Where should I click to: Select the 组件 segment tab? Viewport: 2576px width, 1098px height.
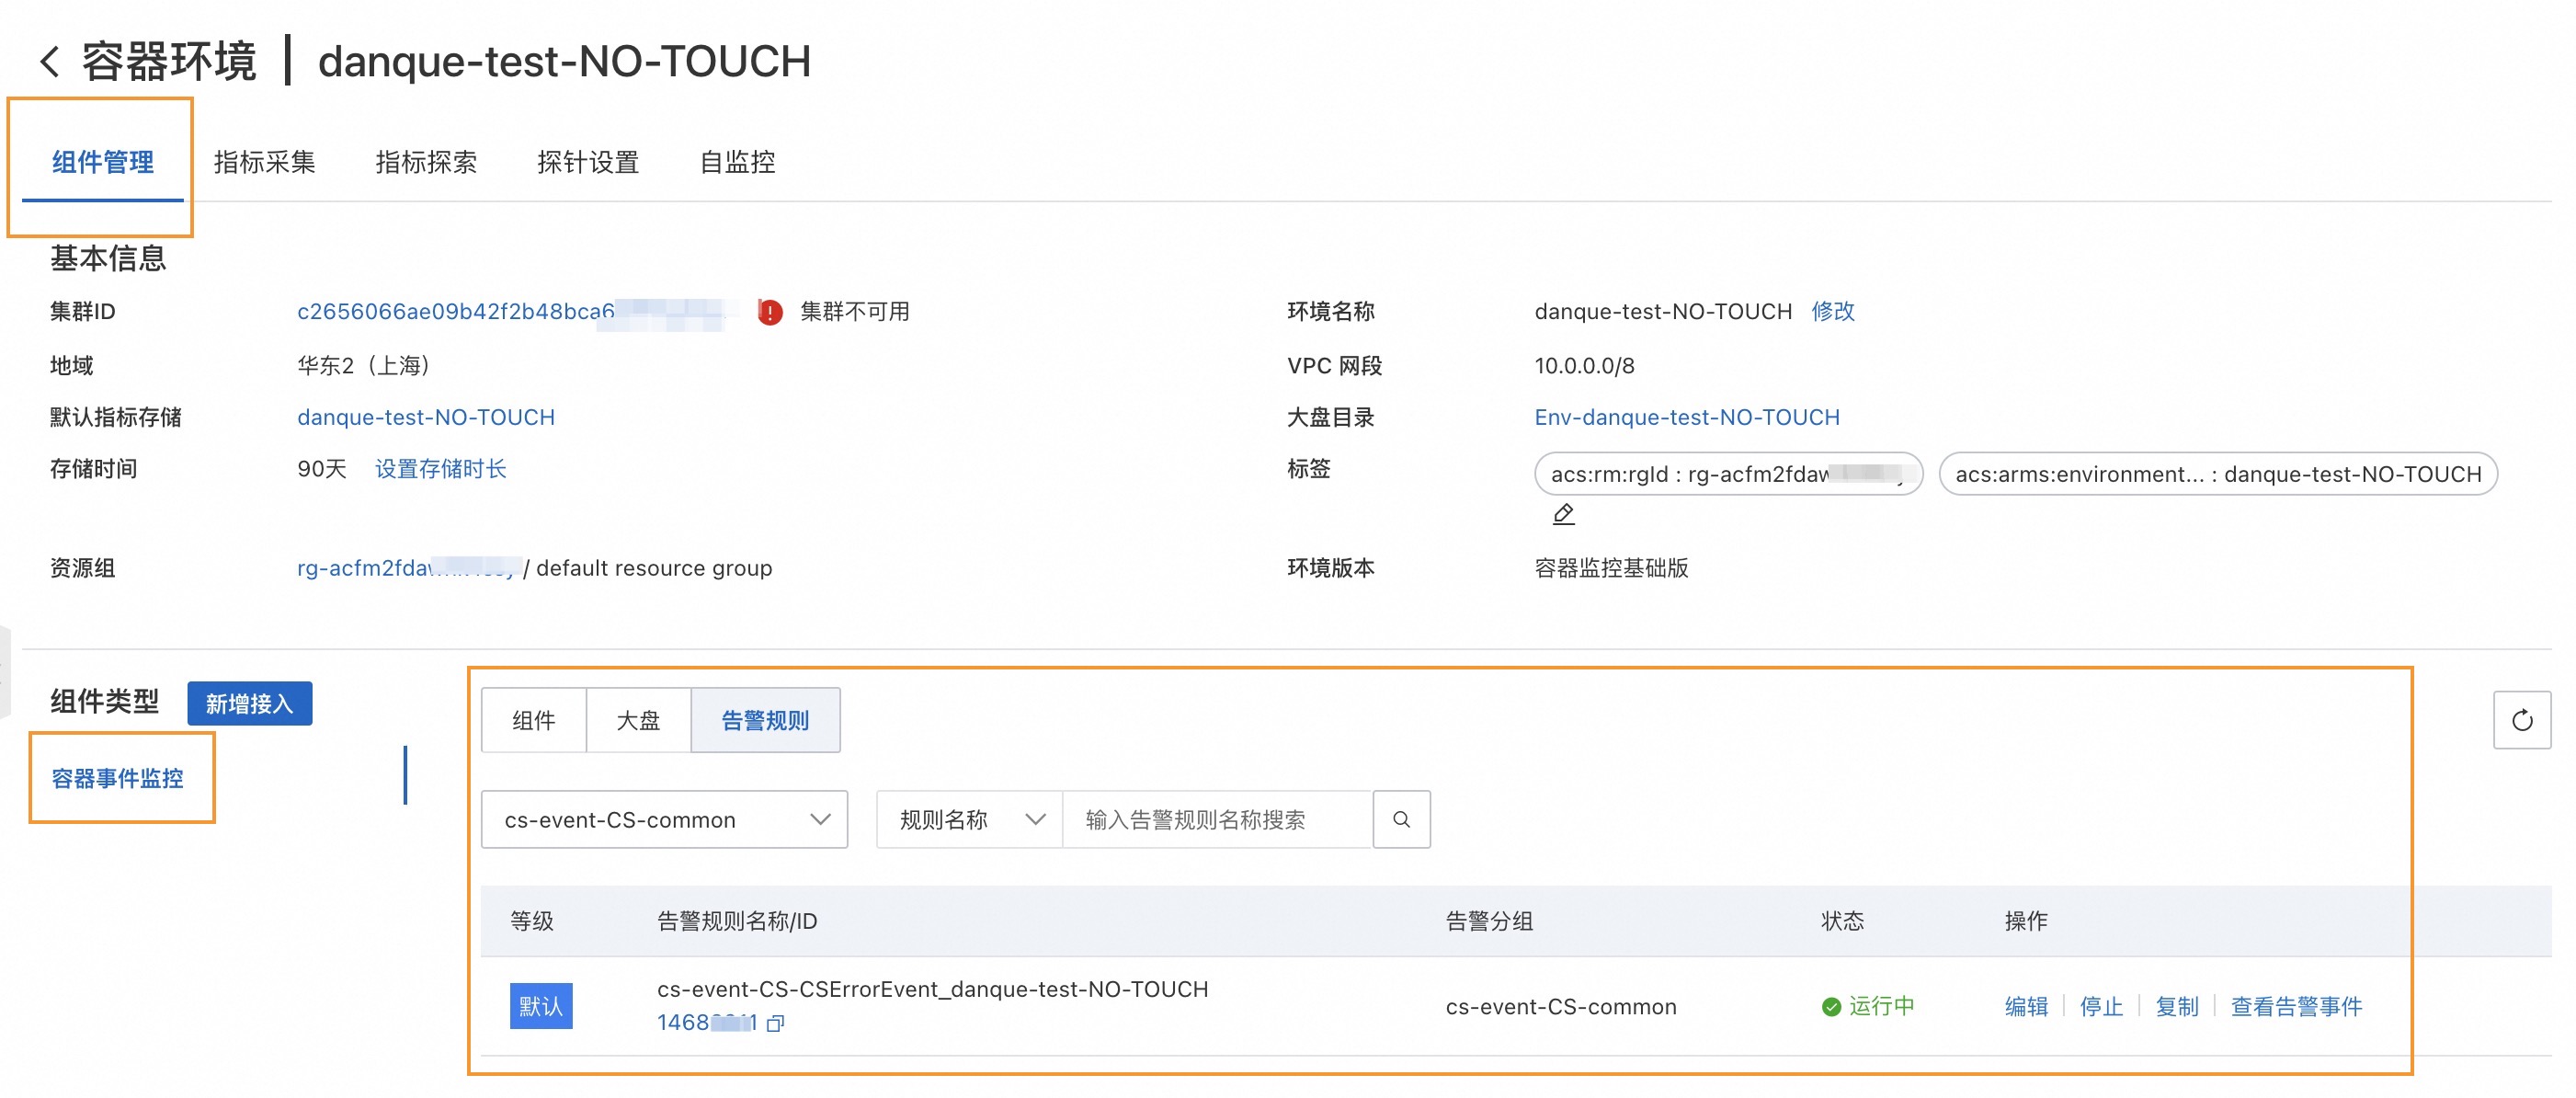(x=533, y=720)
